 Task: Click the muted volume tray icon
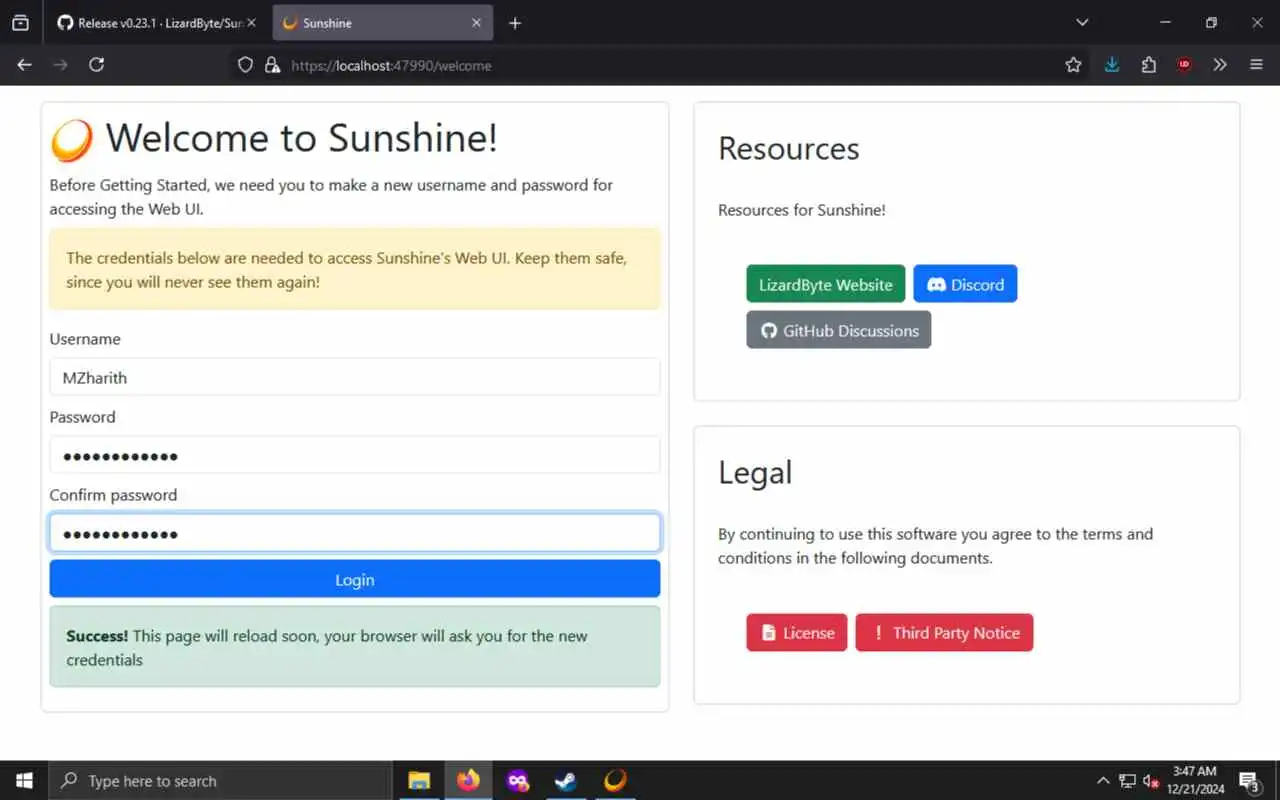pos(1150,781)
